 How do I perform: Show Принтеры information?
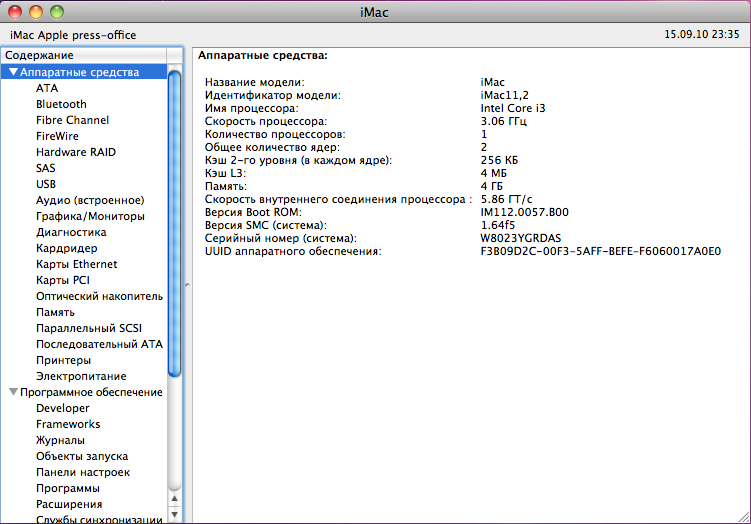coord(63,360)
